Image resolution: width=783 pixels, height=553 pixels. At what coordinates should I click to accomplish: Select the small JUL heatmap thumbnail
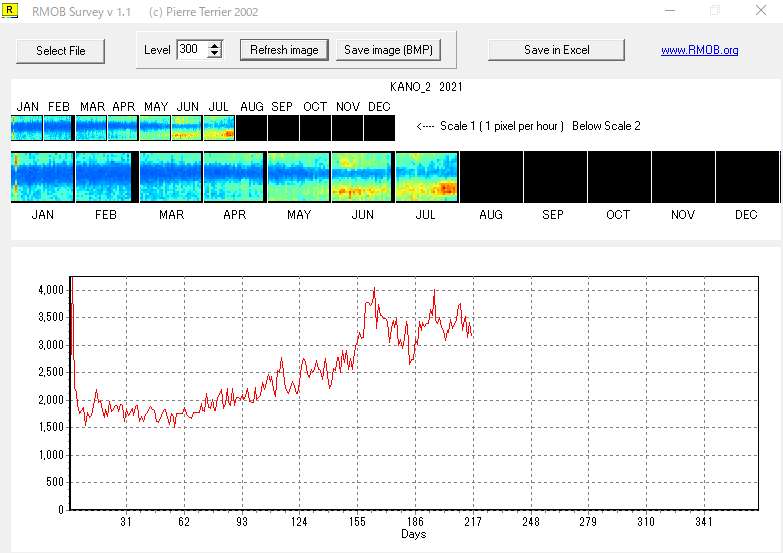tap(219, 128)
